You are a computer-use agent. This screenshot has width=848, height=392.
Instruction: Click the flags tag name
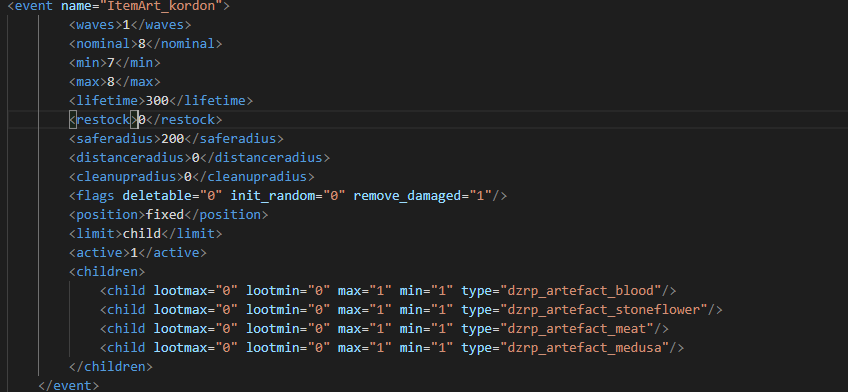tap(96, 196)
